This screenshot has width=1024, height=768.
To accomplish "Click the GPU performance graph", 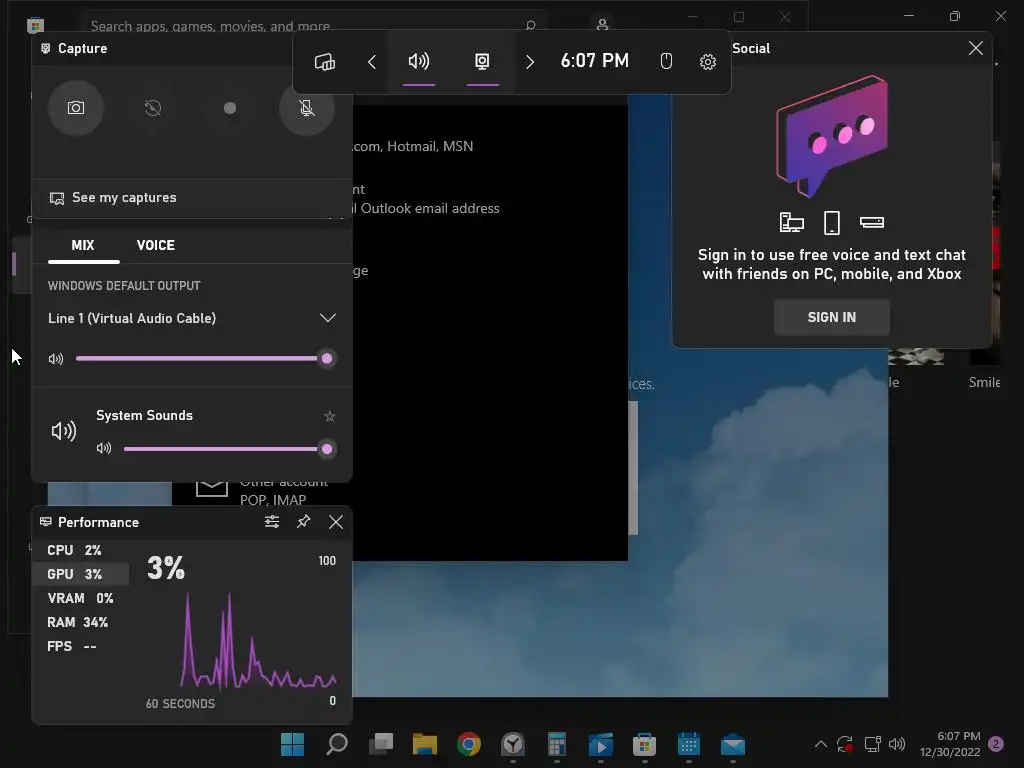I will coord(258,640).
